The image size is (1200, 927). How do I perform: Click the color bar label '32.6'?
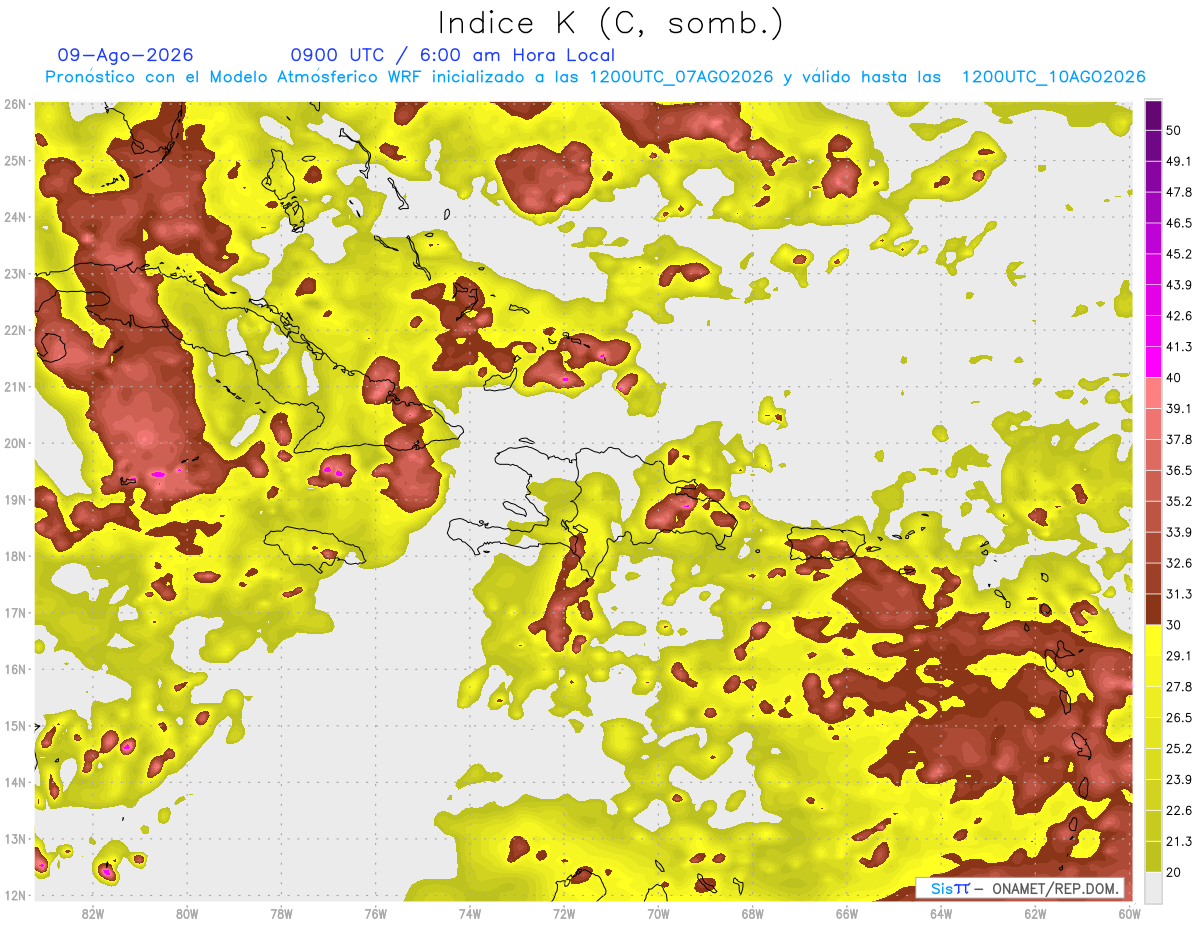click(1178, 563)
